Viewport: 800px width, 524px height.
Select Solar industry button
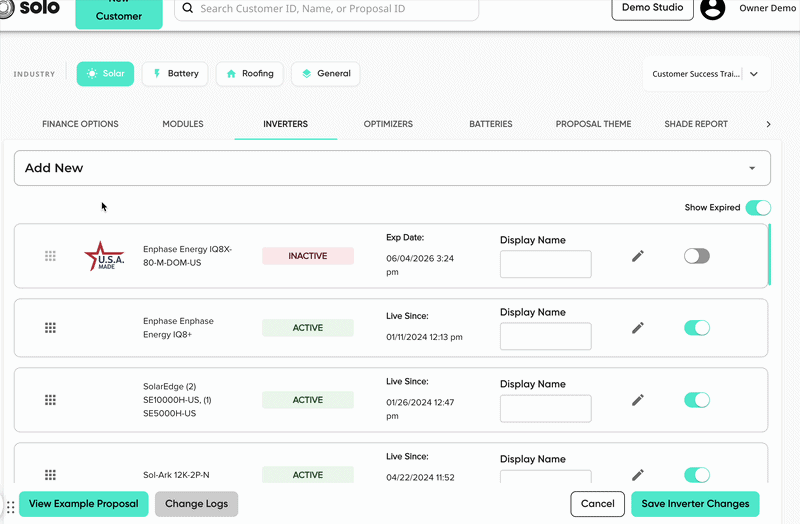click(x=106, y=74)
